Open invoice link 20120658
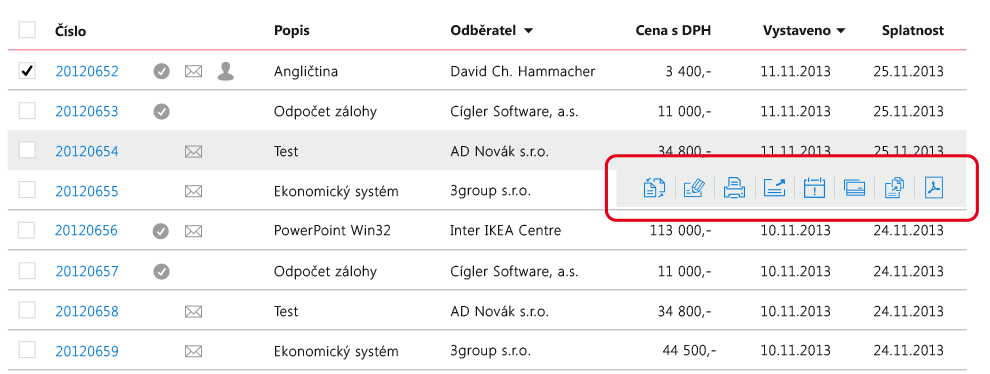Viewport: 990px width, 374px height. [x=86, y=311]
